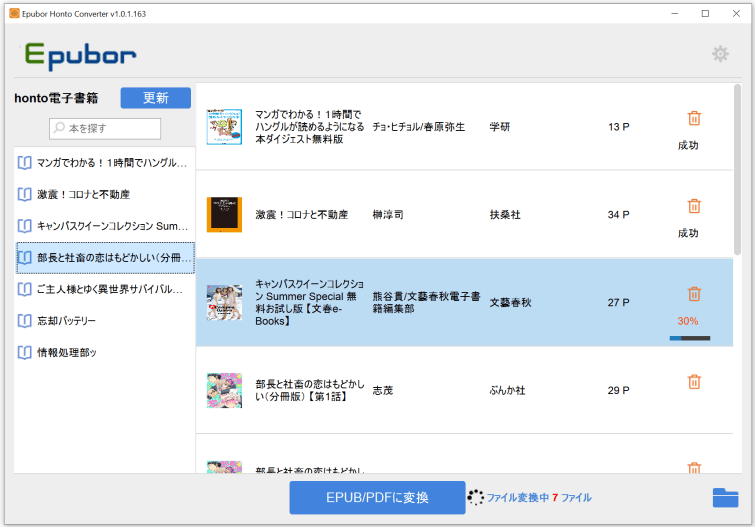Click author チョ・ヒチョル/春原弥生

tap(418, 127)
